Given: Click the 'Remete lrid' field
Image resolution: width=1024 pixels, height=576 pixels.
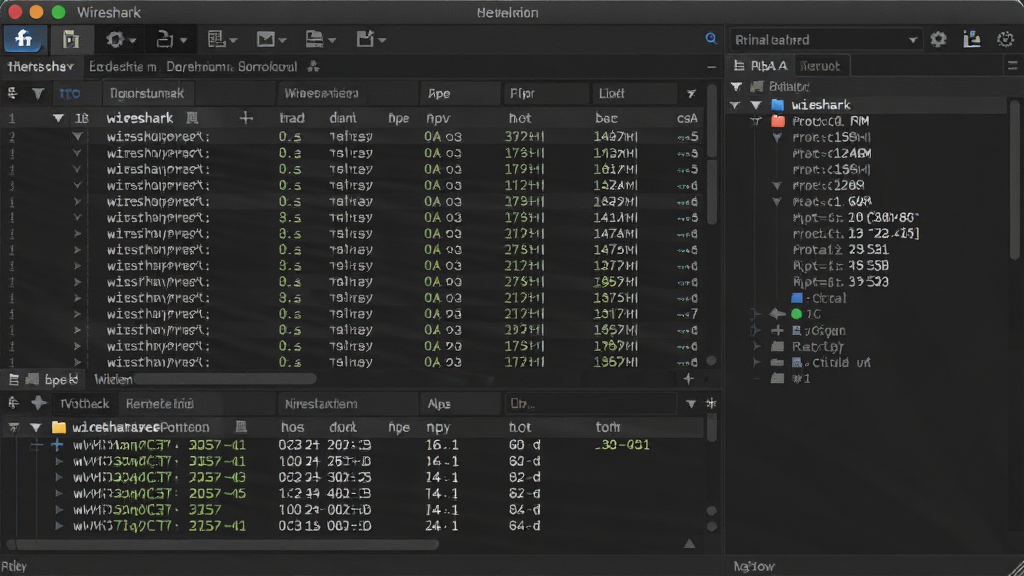Looking at the screenshot, I should tap(197, 404).
